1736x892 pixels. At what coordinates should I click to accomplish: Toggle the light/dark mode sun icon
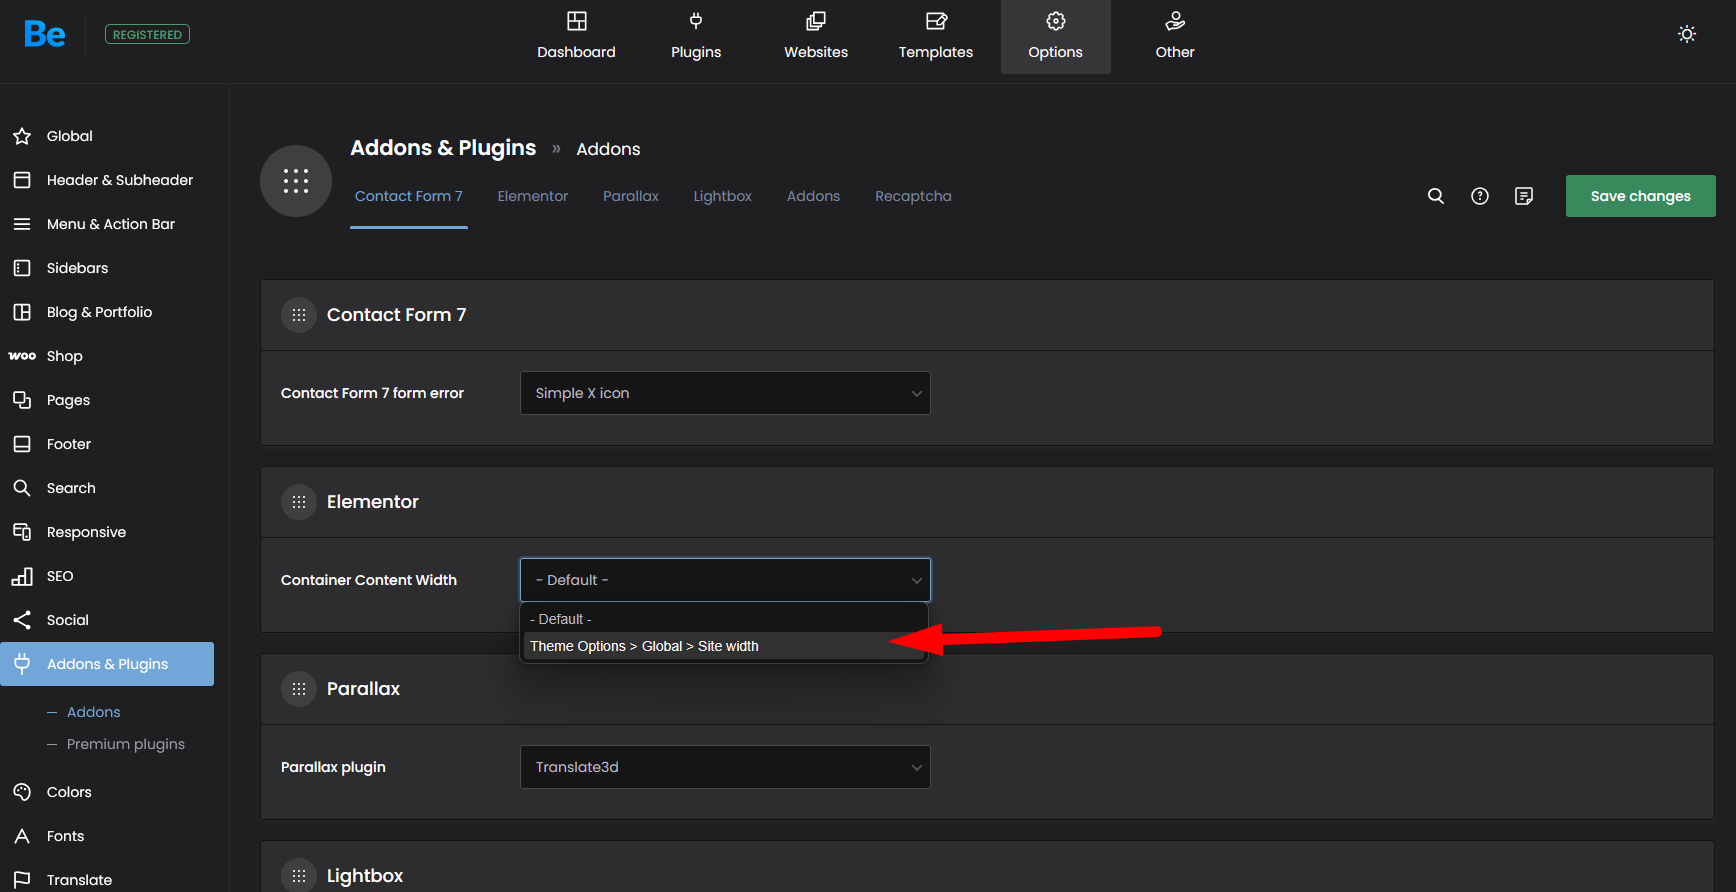click(1686, 34)
